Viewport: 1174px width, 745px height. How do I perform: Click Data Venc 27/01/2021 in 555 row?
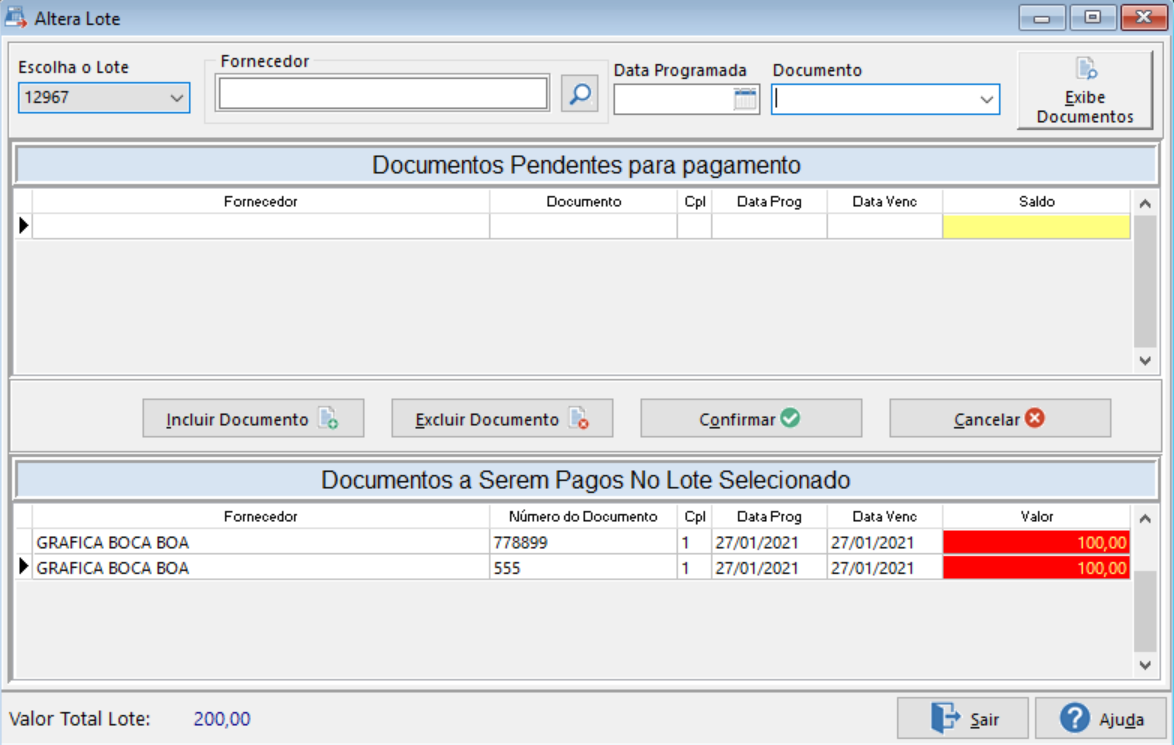click(884, 568)
